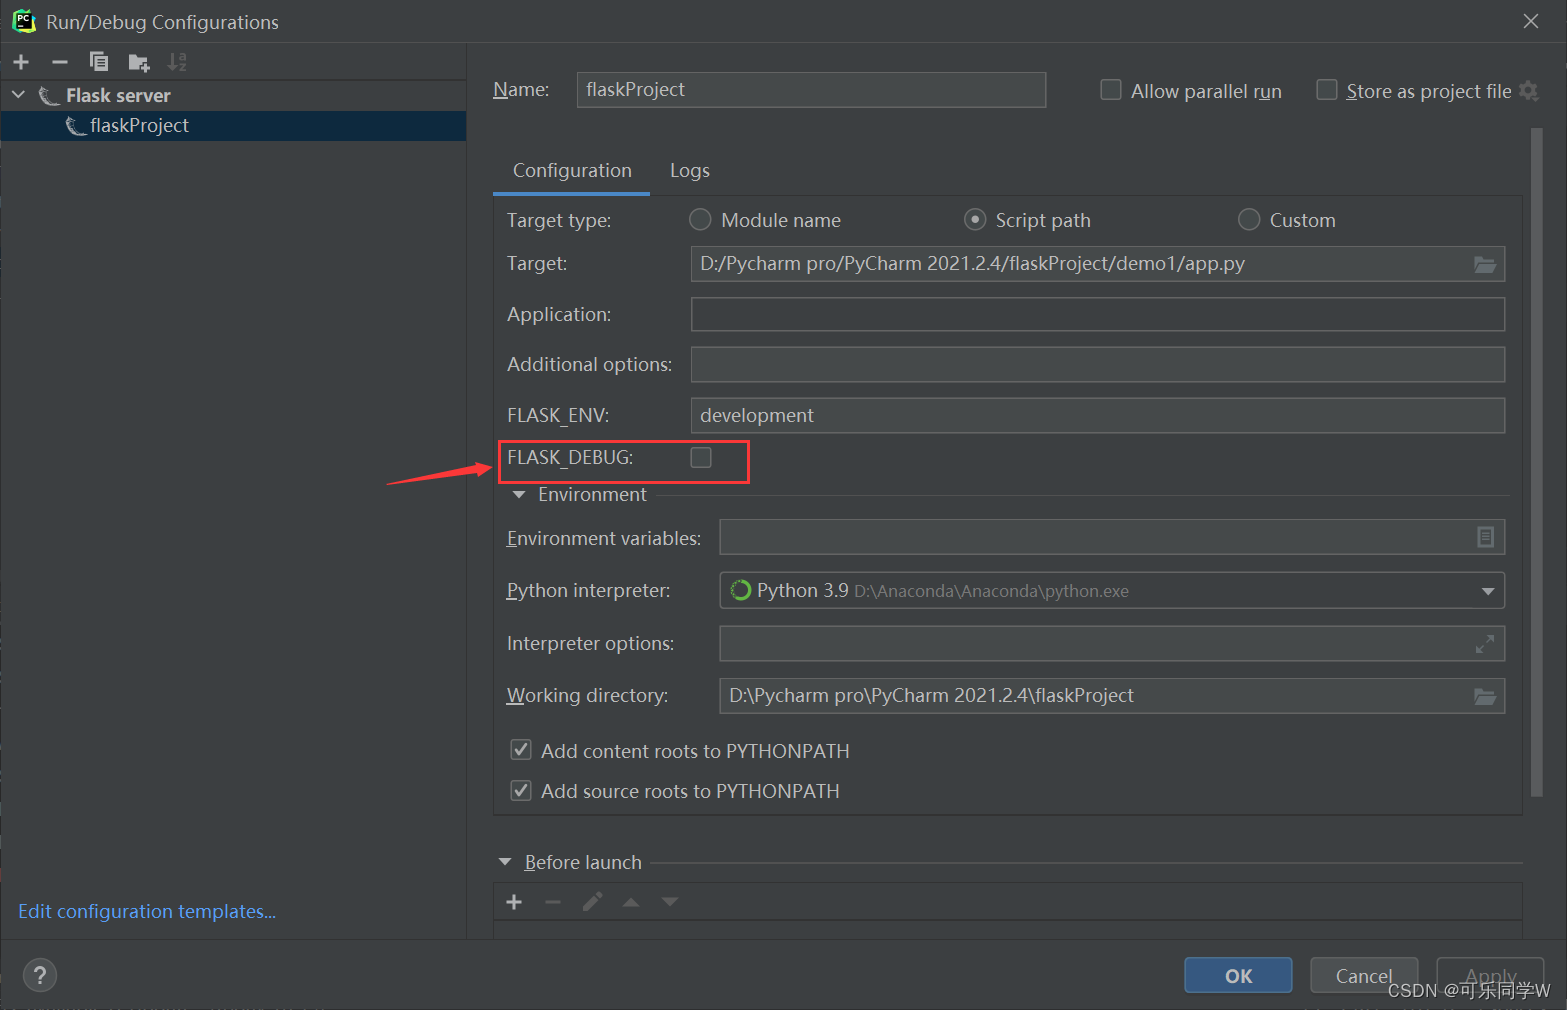1567x1010 pixels.
Task: Move Before launch task up
Action: (631, 902)
